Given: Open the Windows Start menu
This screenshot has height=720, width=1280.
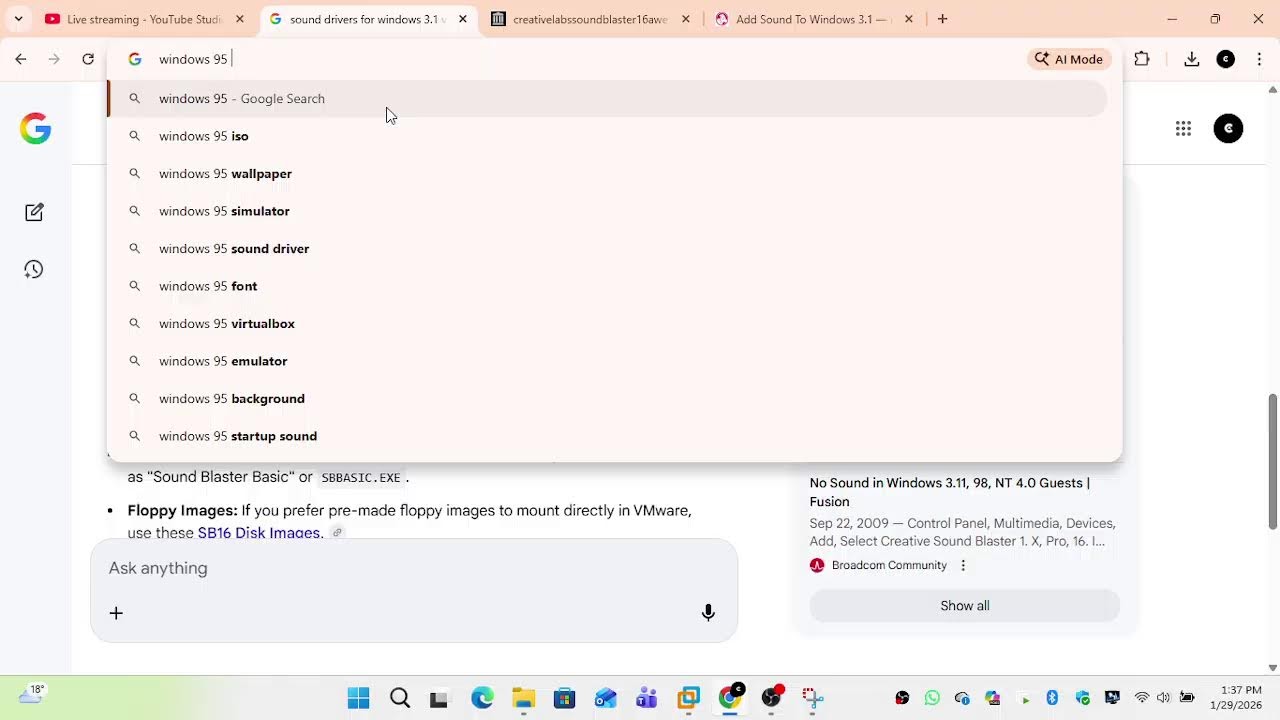Looking at the screenshot, I should tap(358, 698).
